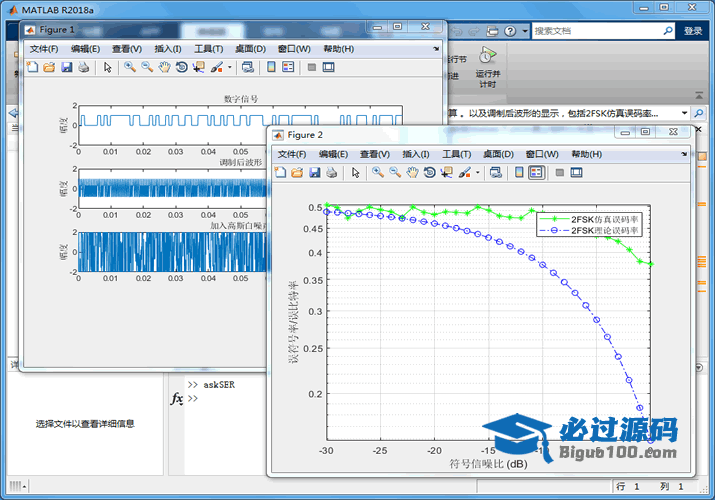Click Hide Plot Tools icon in Figure 1
This screenshot has height=500, width=715.
(x=312, y=67)
